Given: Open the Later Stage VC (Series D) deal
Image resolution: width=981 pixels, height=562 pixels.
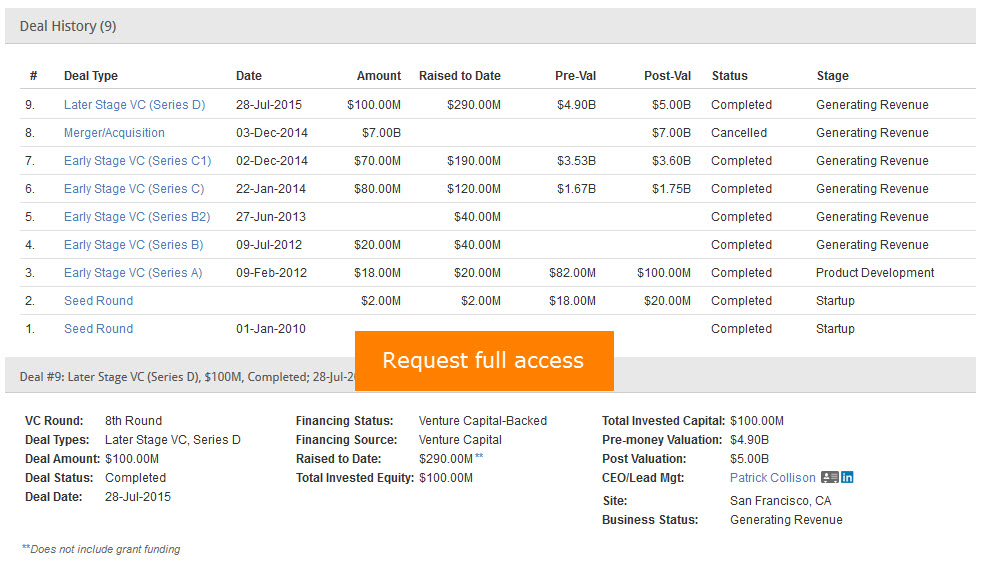Looking at the screenshot, I should (134, 105).
